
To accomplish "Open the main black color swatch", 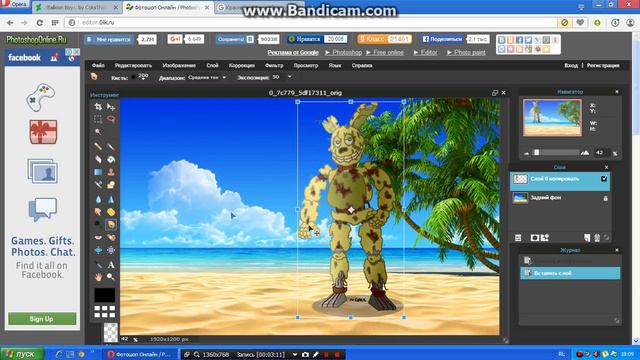I will coord(104,295).
